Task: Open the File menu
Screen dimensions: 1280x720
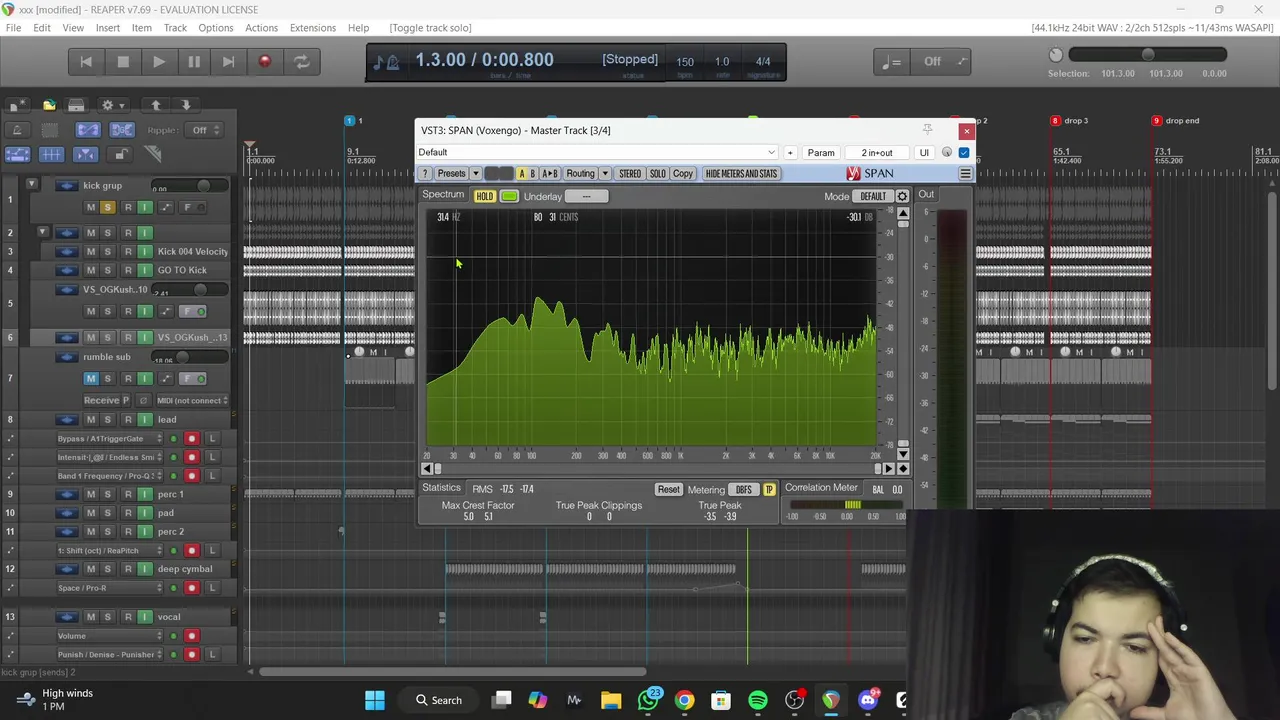Action: click(14, 28)
